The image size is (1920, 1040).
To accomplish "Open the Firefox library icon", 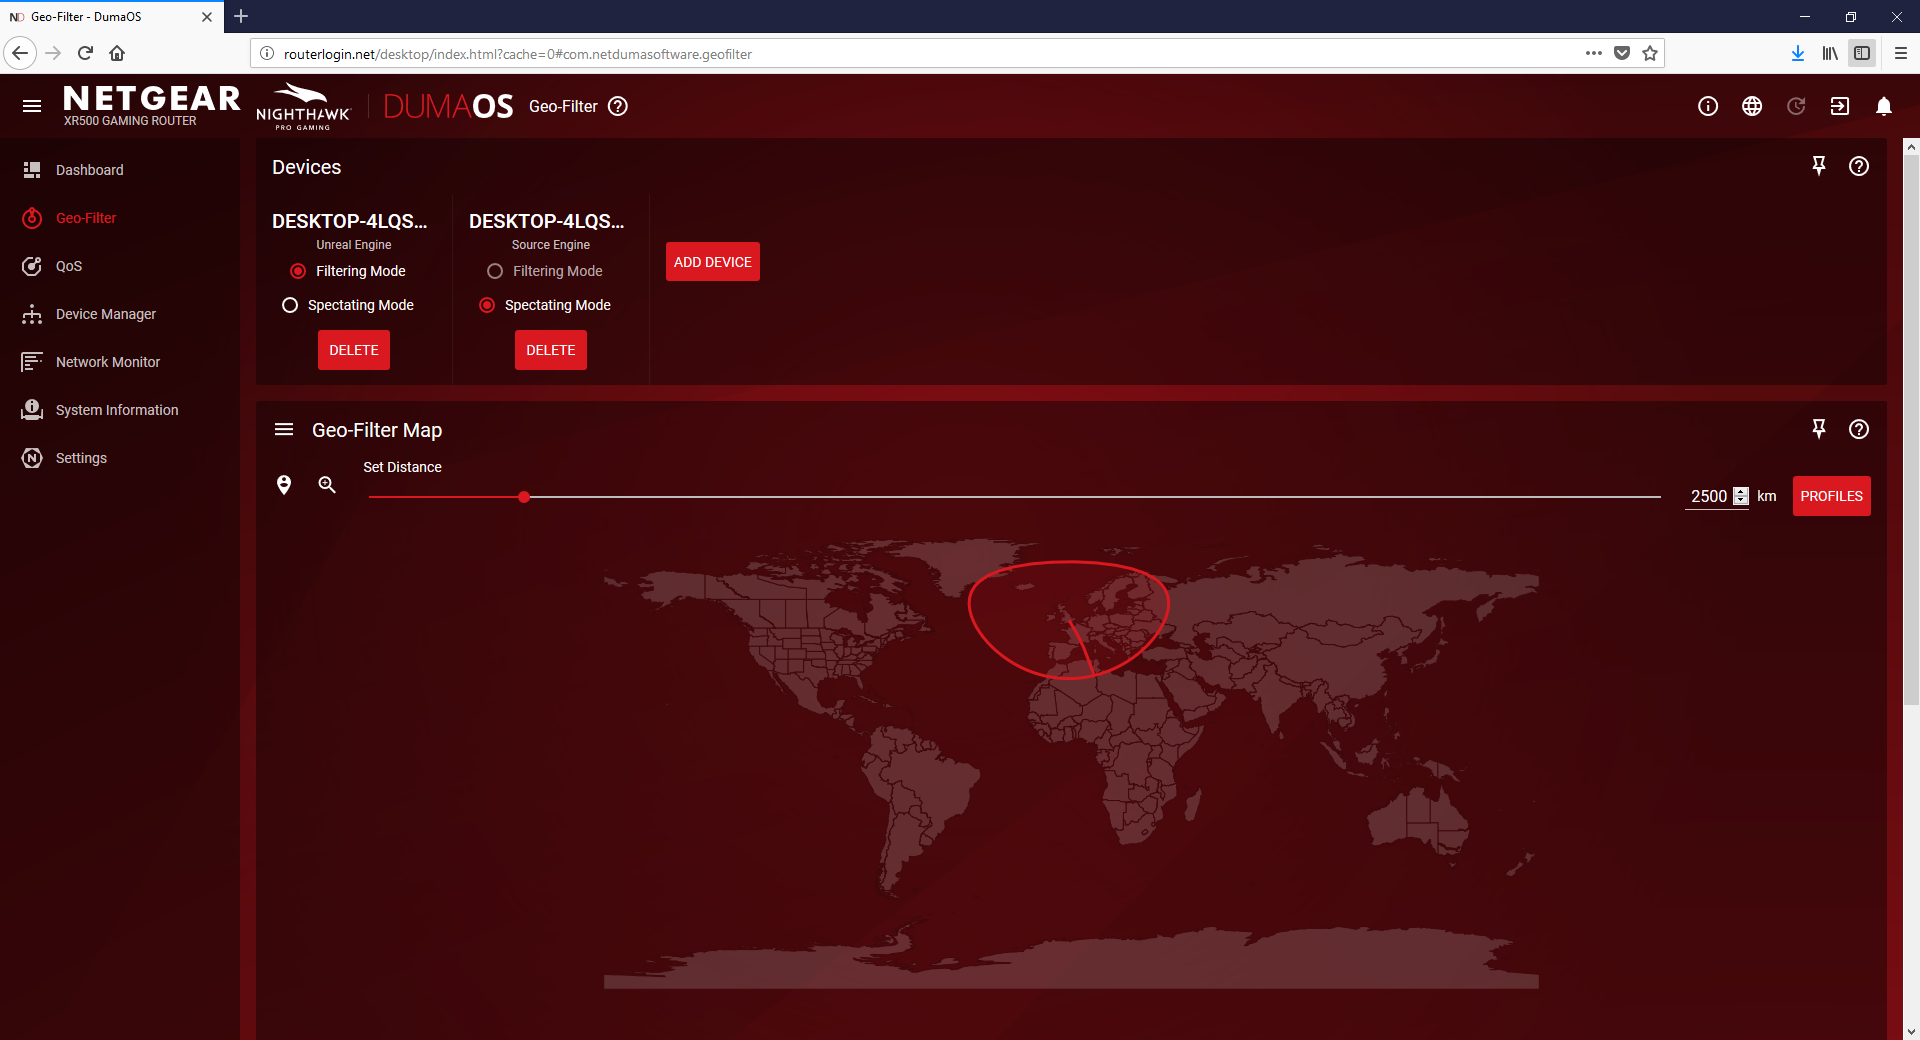I will [x=1830, y=53].
